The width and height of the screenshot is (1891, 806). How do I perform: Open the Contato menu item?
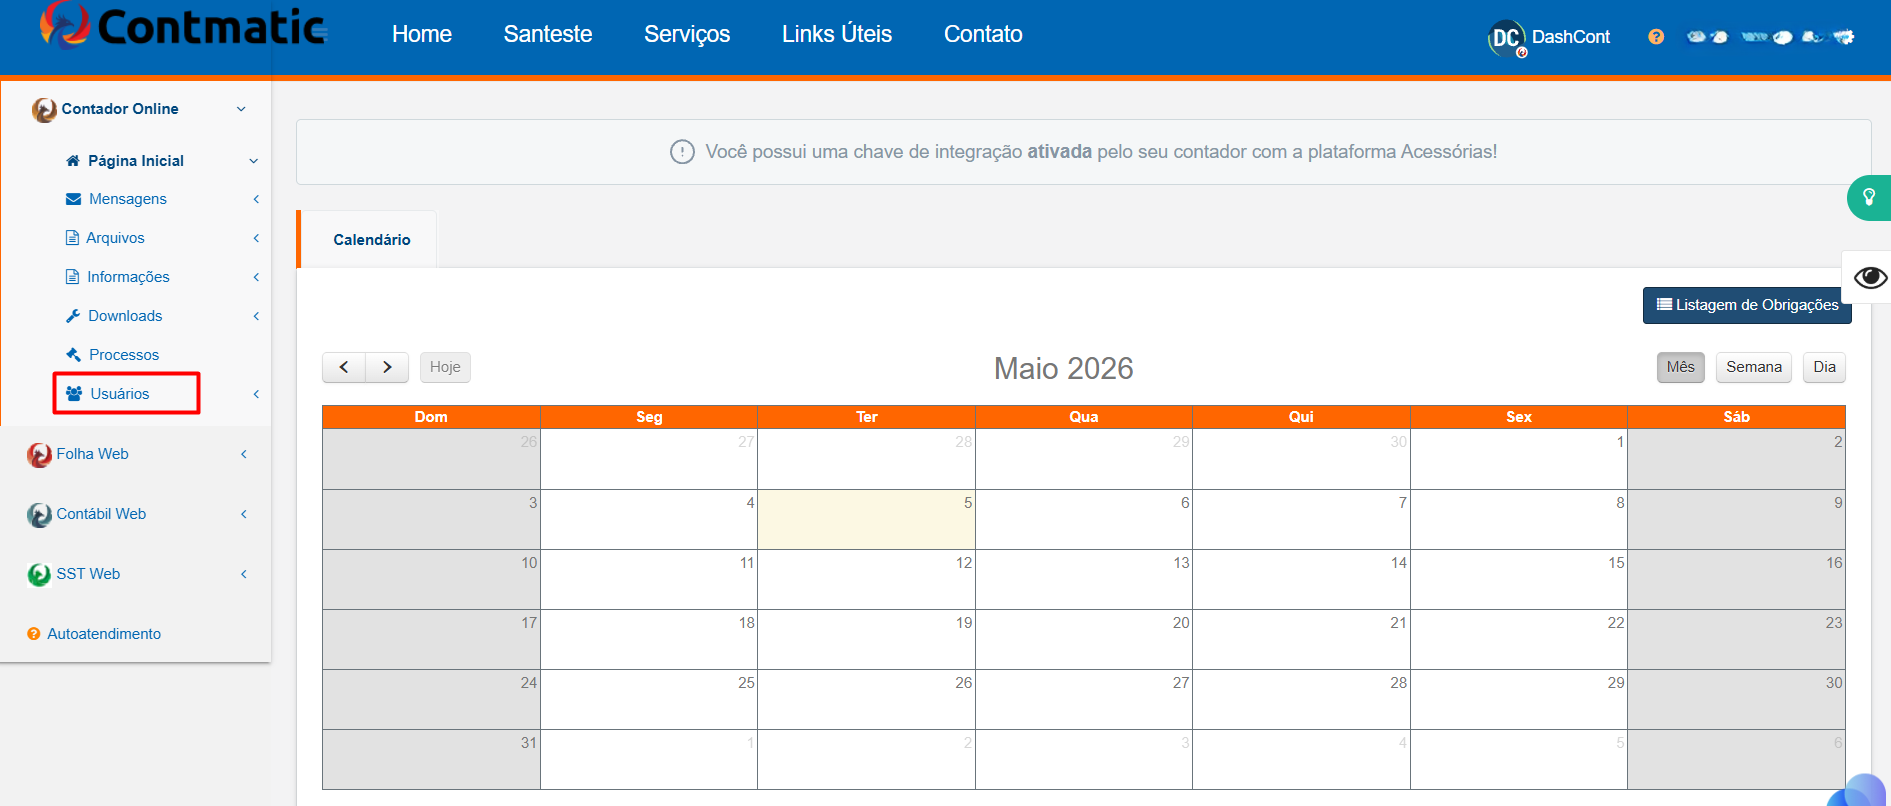983,34
